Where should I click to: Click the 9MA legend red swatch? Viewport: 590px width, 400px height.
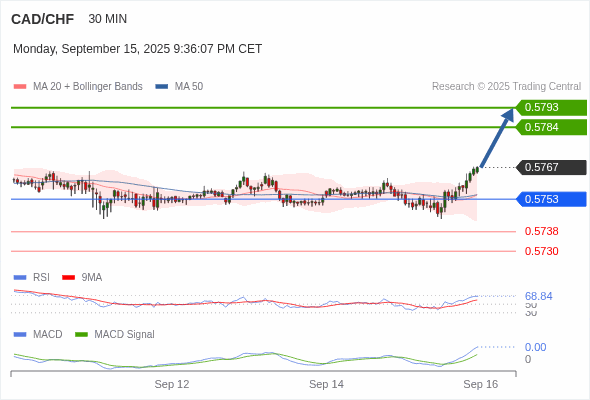68,278
